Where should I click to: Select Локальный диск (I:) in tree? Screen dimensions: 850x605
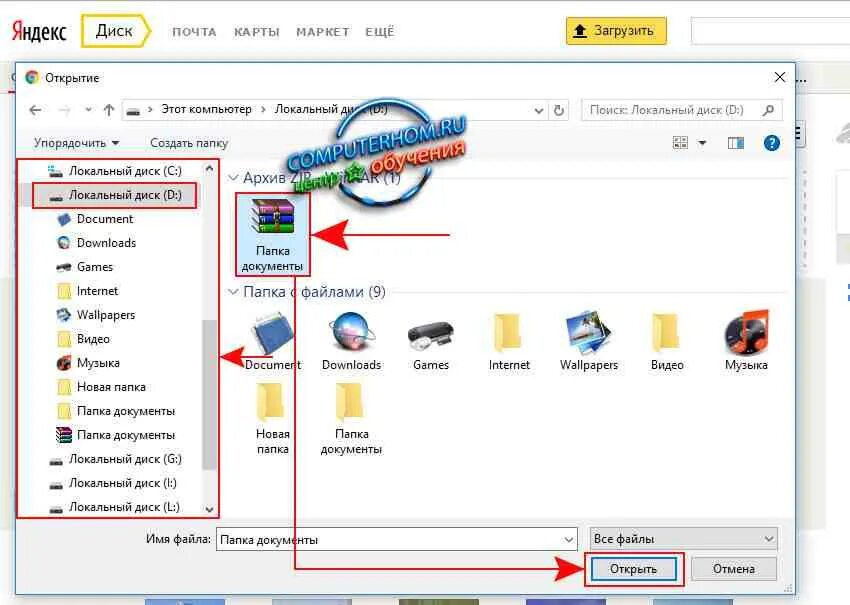coord(113,483)
